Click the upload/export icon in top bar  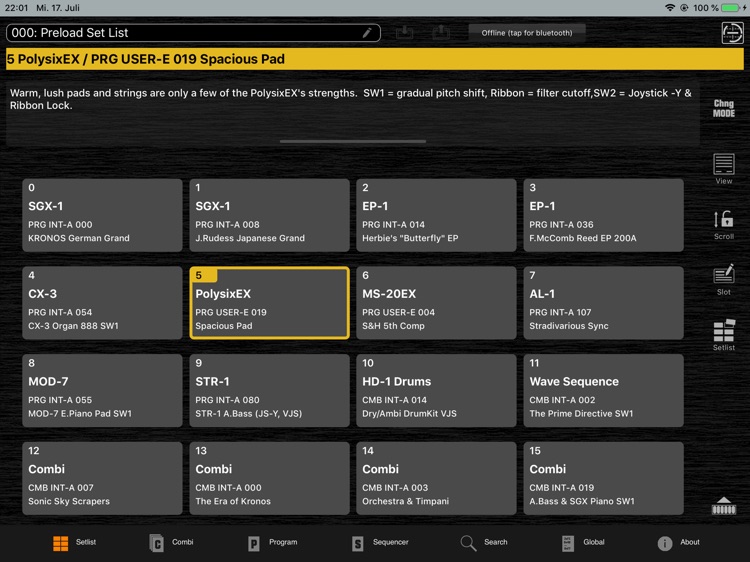tap(441, 33)
